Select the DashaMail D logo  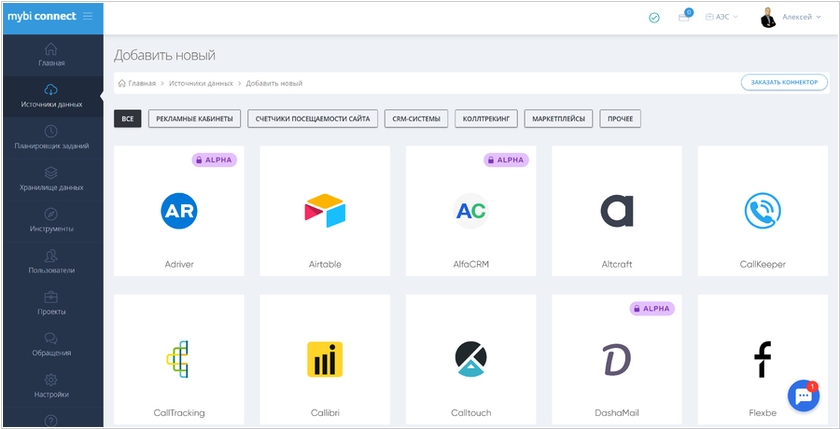point(617,359)
